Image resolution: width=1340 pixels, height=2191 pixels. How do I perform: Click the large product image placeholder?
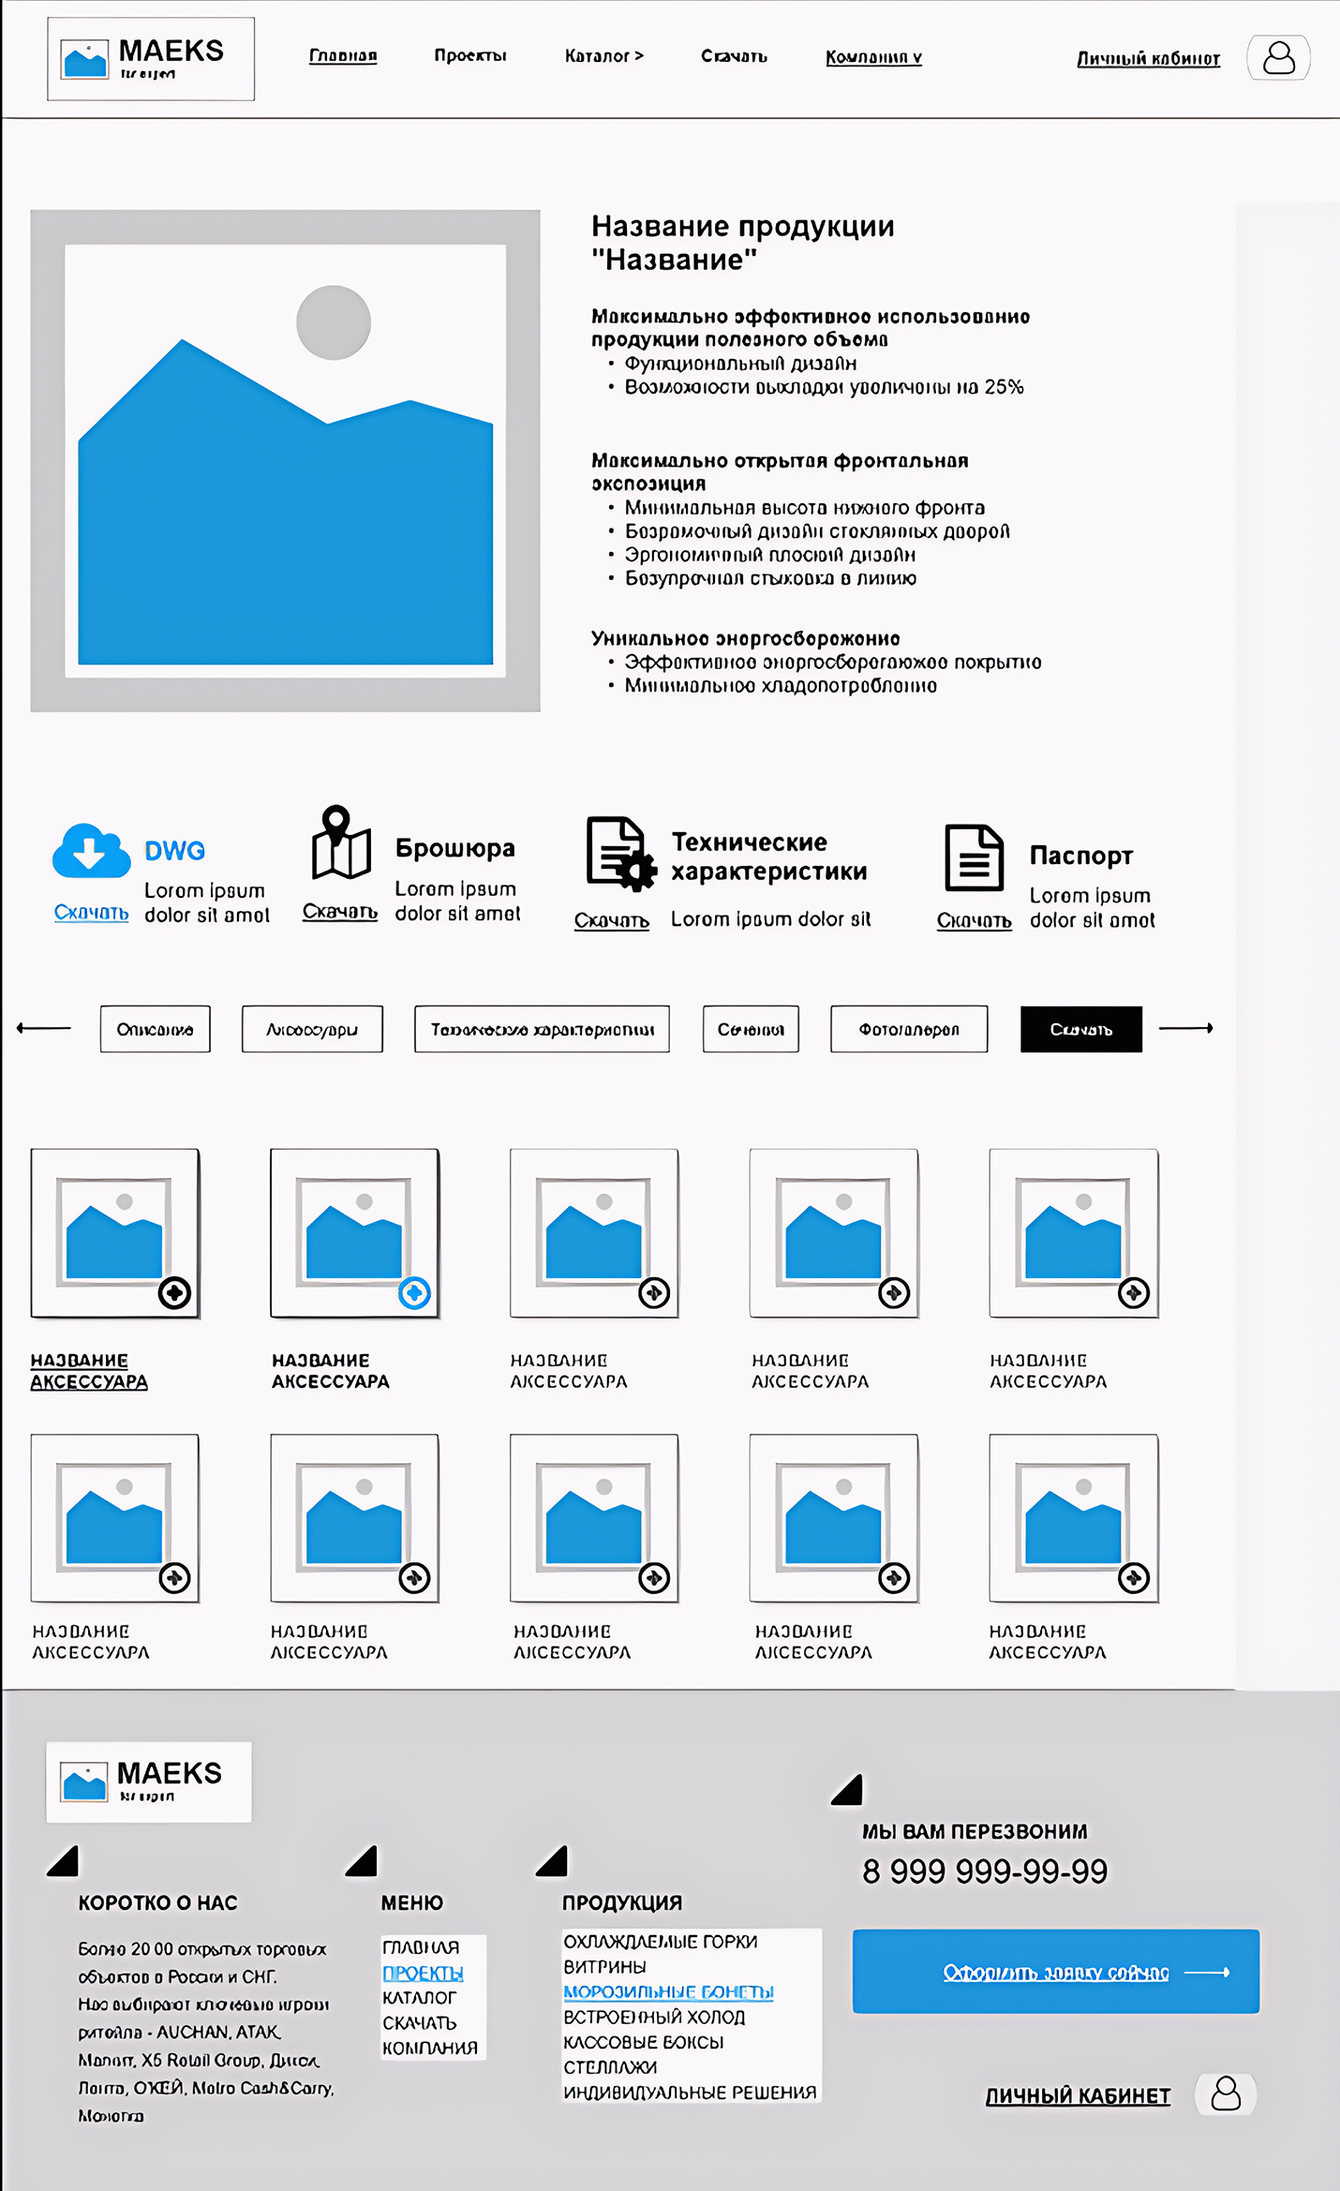tap(285, 461)
